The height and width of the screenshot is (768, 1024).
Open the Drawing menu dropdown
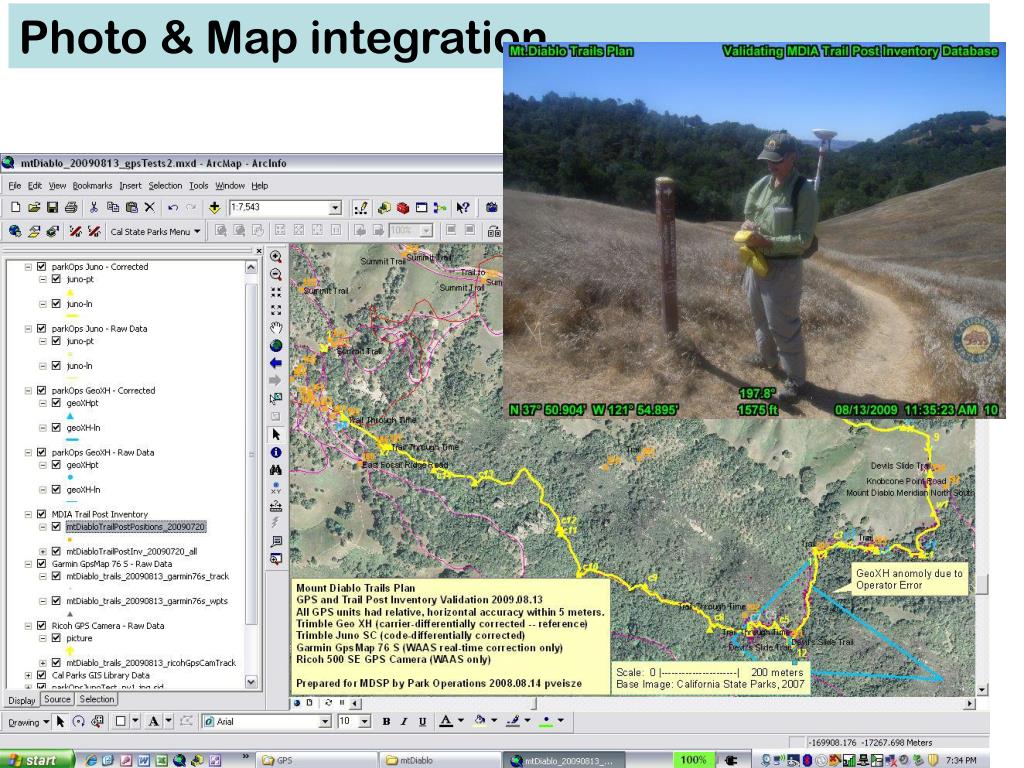tap(28, 722)
